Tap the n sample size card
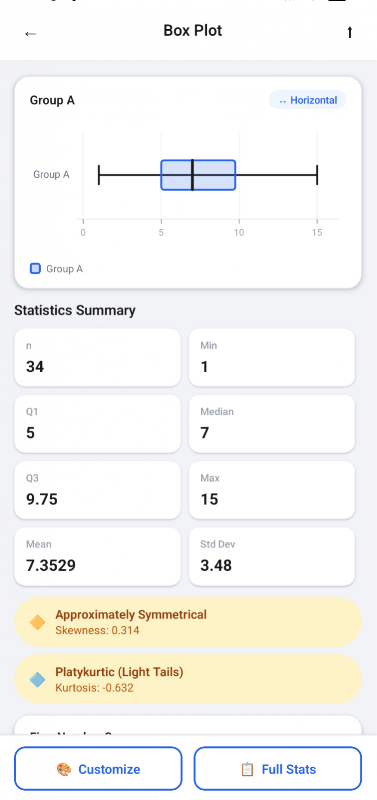The width and height of the screenshot is (377, 800). pos(97,357)
